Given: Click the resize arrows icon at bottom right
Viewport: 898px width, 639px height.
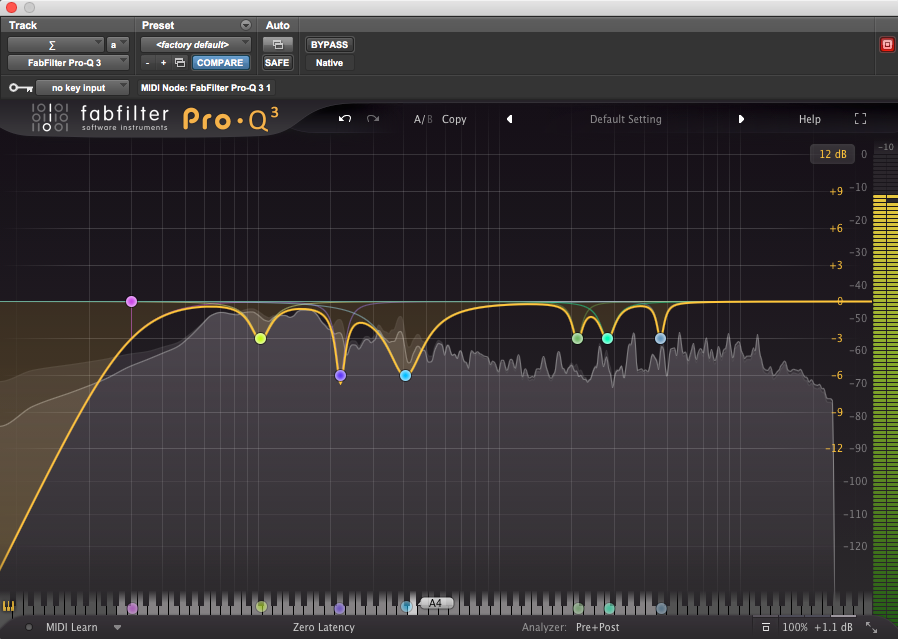Looking at the screenshot, I should (871, 628).
